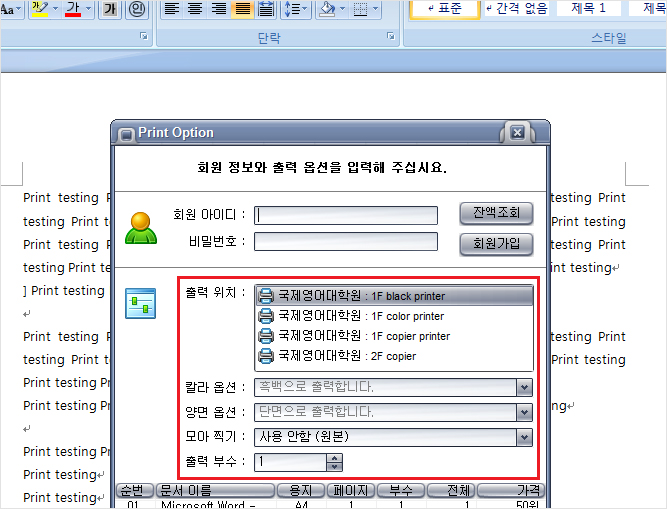This screenshot has height=509, width=667.
Task: Click the distributed alignment icon
Action: point(266,9)
